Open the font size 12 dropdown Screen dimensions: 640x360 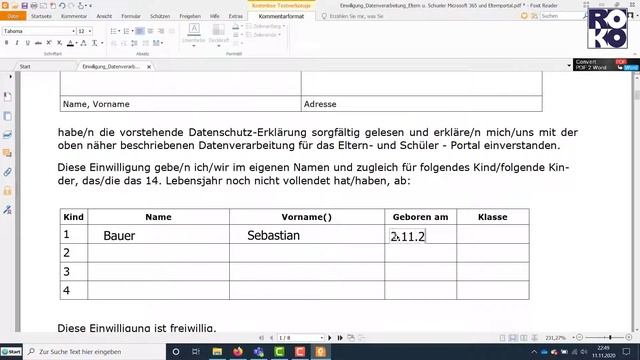pos(90,31)
